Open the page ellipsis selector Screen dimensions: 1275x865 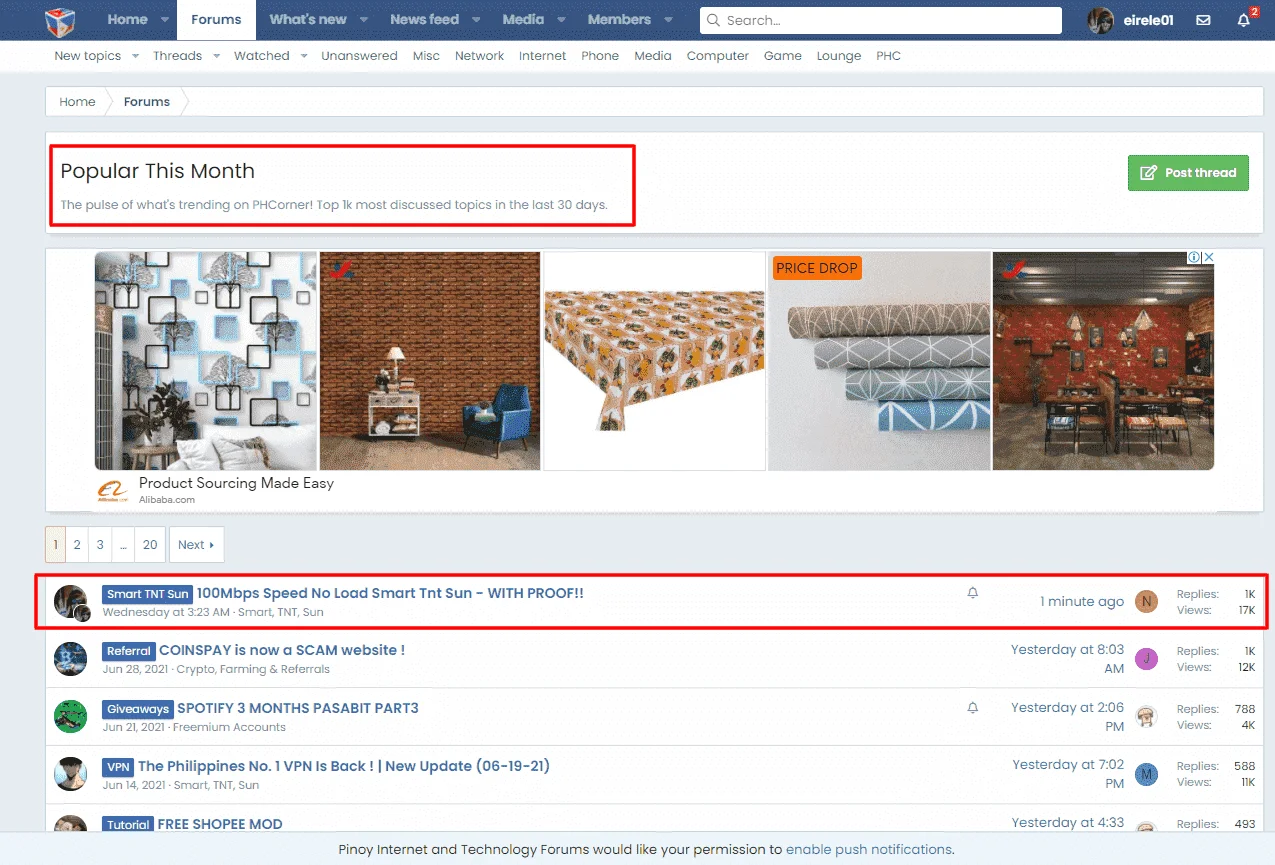pyautogui.click(x=123, y=545)
